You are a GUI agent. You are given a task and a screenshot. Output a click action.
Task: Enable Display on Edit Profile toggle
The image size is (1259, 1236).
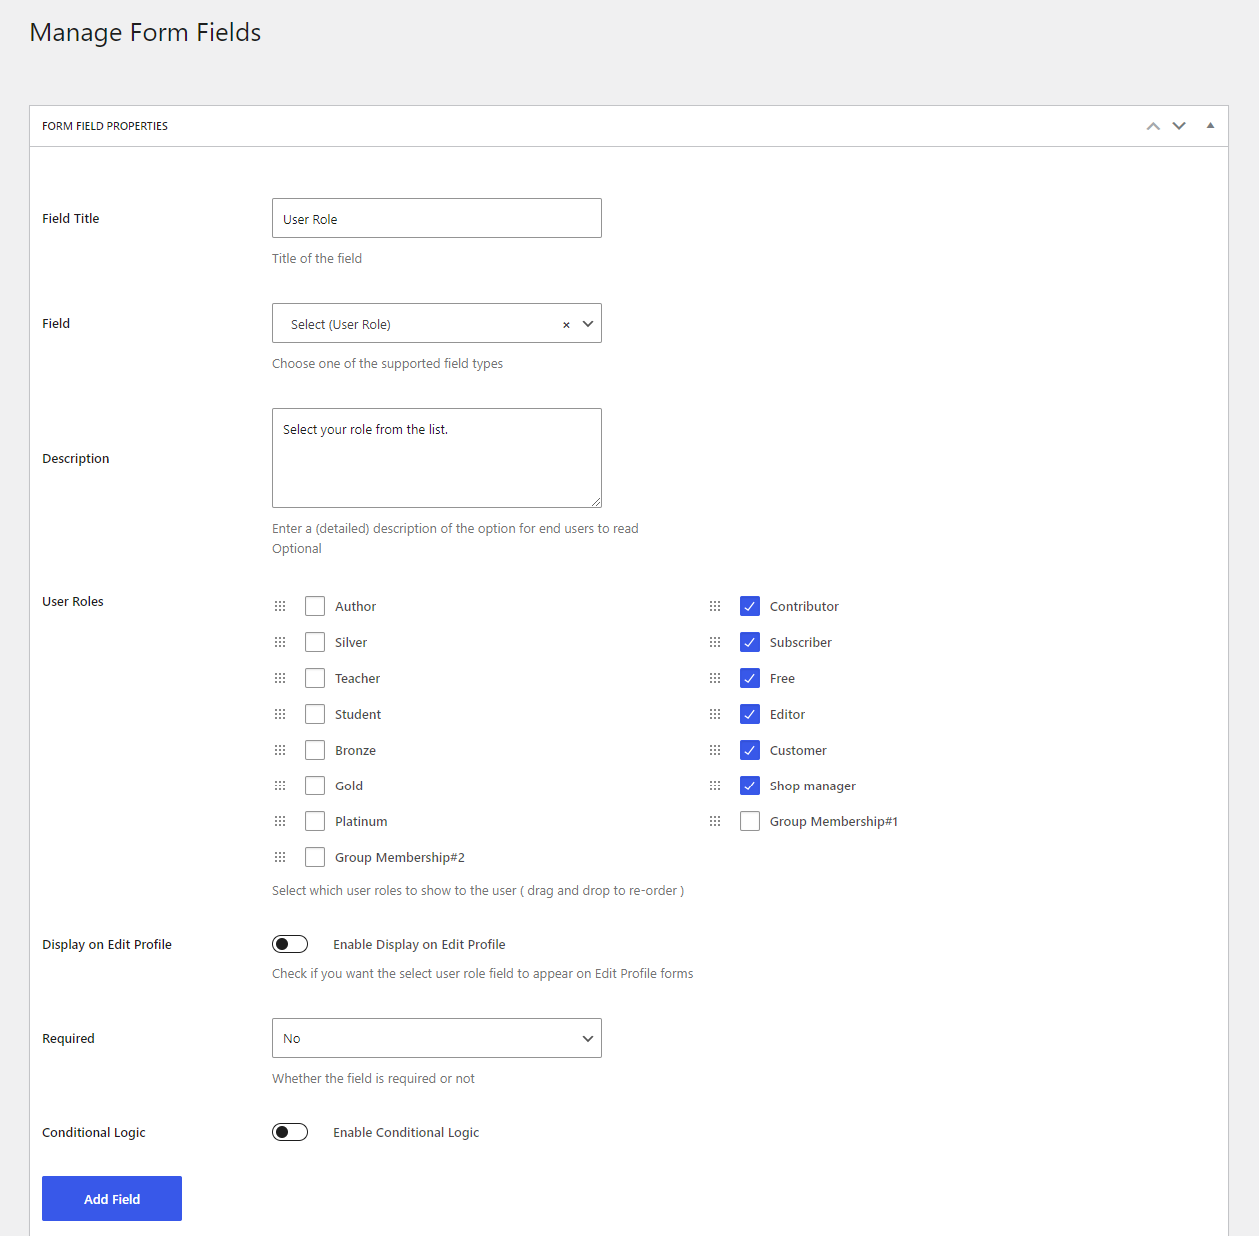[290, 943]
